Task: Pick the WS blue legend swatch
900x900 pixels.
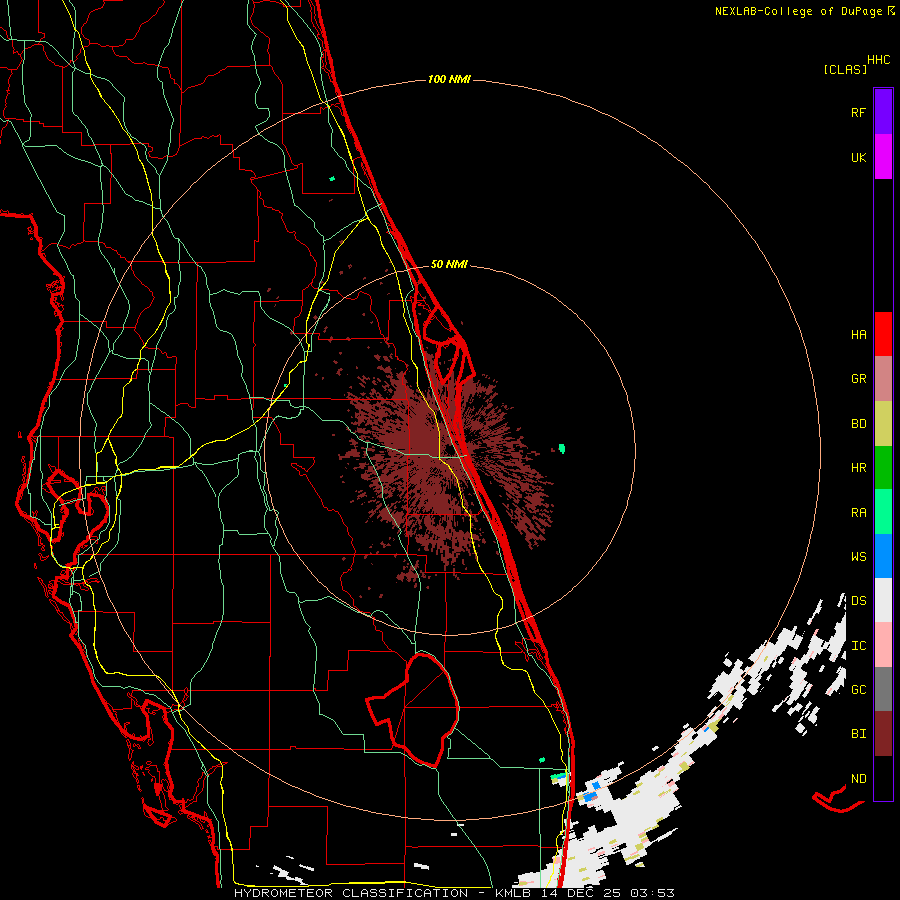Action: [x=883, y=556]
